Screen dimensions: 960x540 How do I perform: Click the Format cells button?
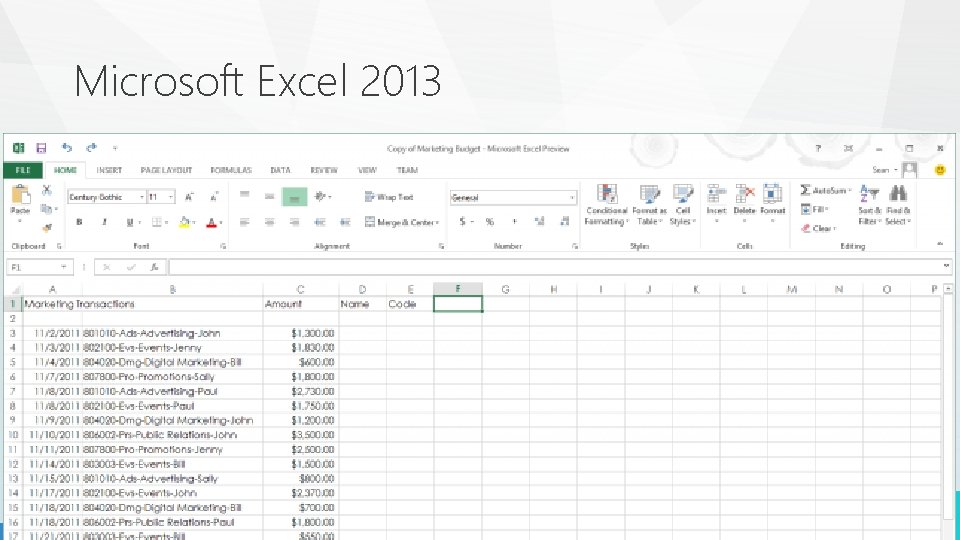tap(773, 203)
